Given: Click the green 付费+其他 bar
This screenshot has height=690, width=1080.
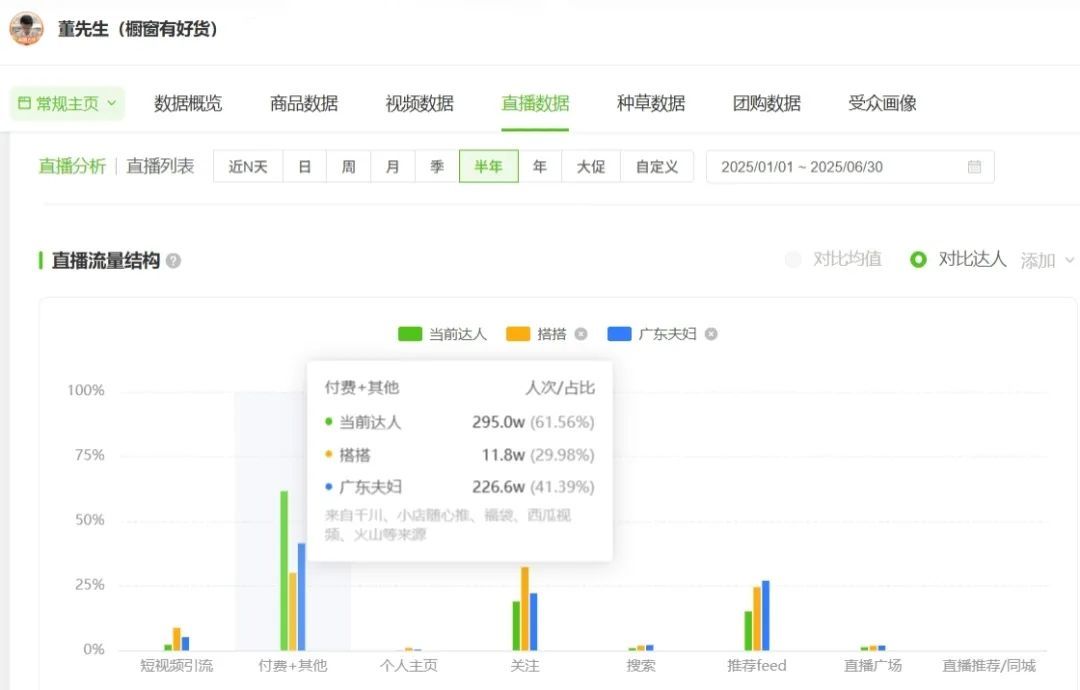Looking at the screenshot, I should (284, 571).
